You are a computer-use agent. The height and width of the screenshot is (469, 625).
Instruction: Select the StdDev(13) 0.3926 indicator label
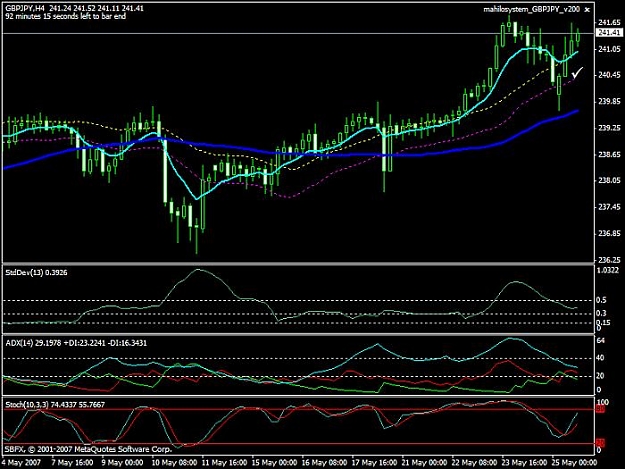pos(36,273)
